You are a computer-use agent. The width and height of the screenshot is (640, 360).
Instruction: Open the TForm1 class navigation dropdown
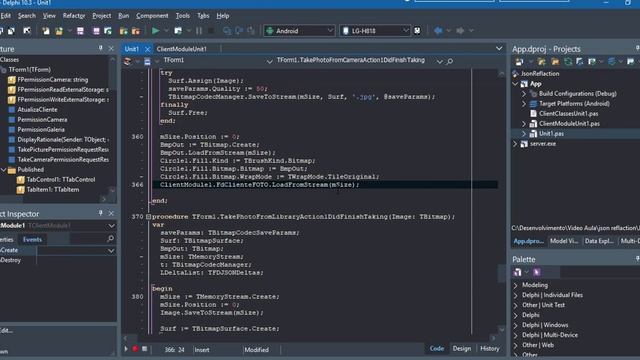tap(269, 61)
